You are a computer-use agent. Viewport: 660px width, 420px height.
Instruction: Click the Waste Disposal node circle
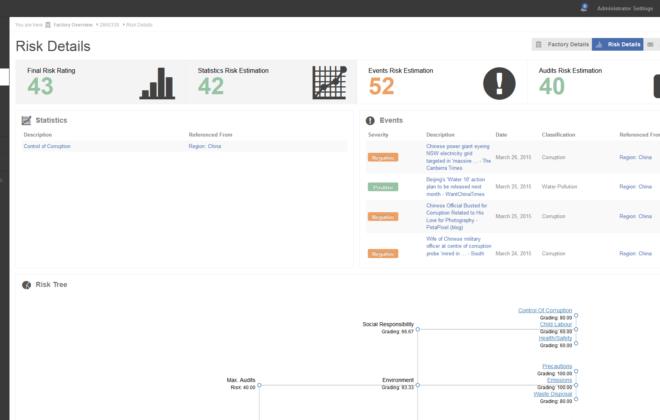coord(576,399)
